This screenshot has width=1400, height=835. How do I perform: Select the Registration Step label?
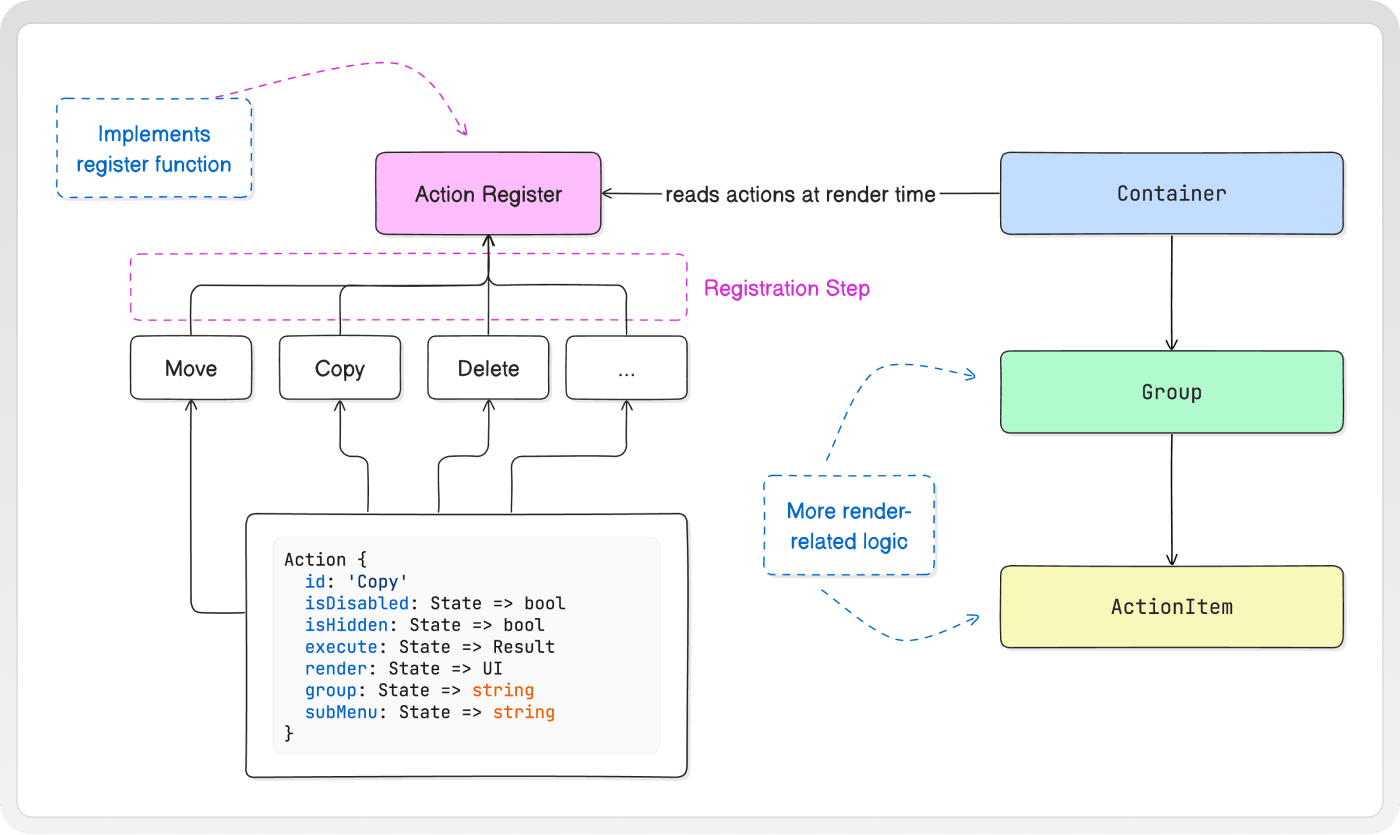click(x=787, y=289)
